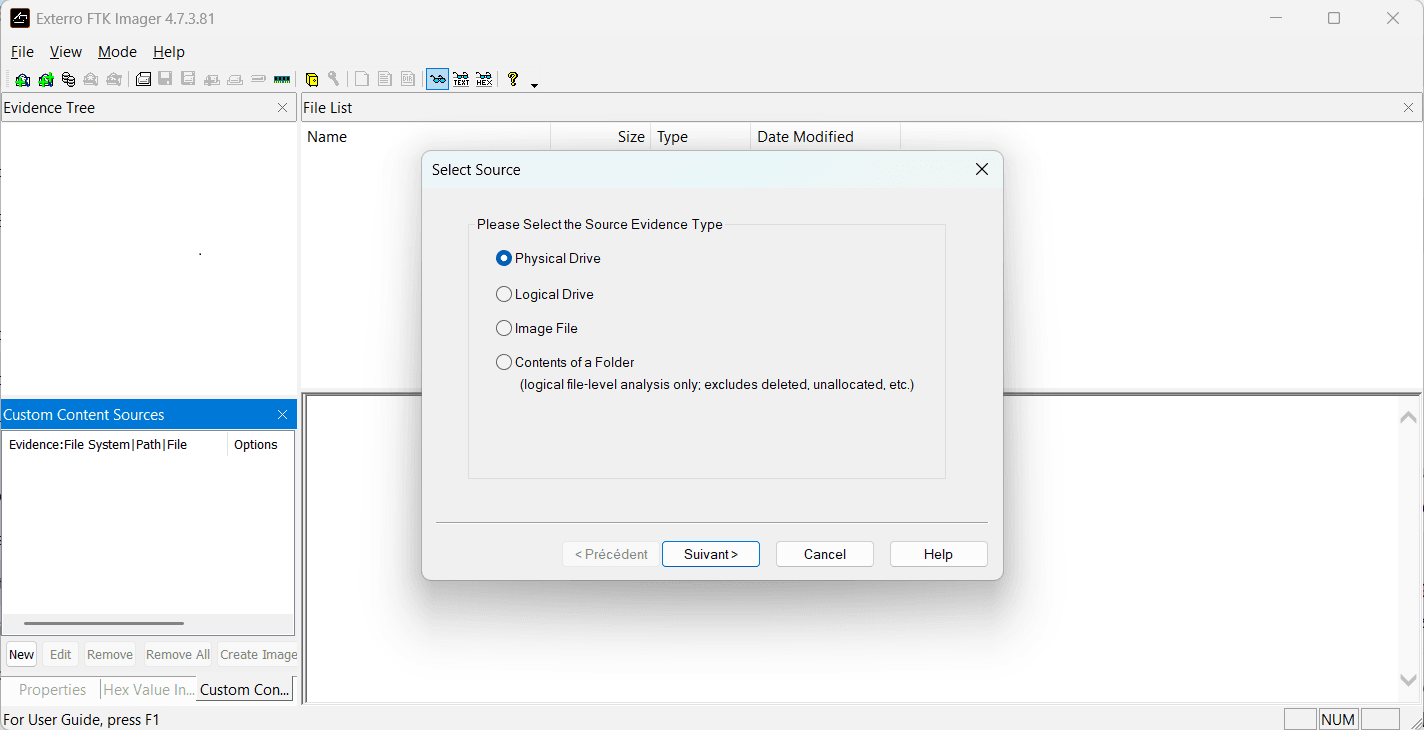Switch viewer to TEXT mode icon
This screenshot has height=730, width=1424.
(x=461, y=79)
